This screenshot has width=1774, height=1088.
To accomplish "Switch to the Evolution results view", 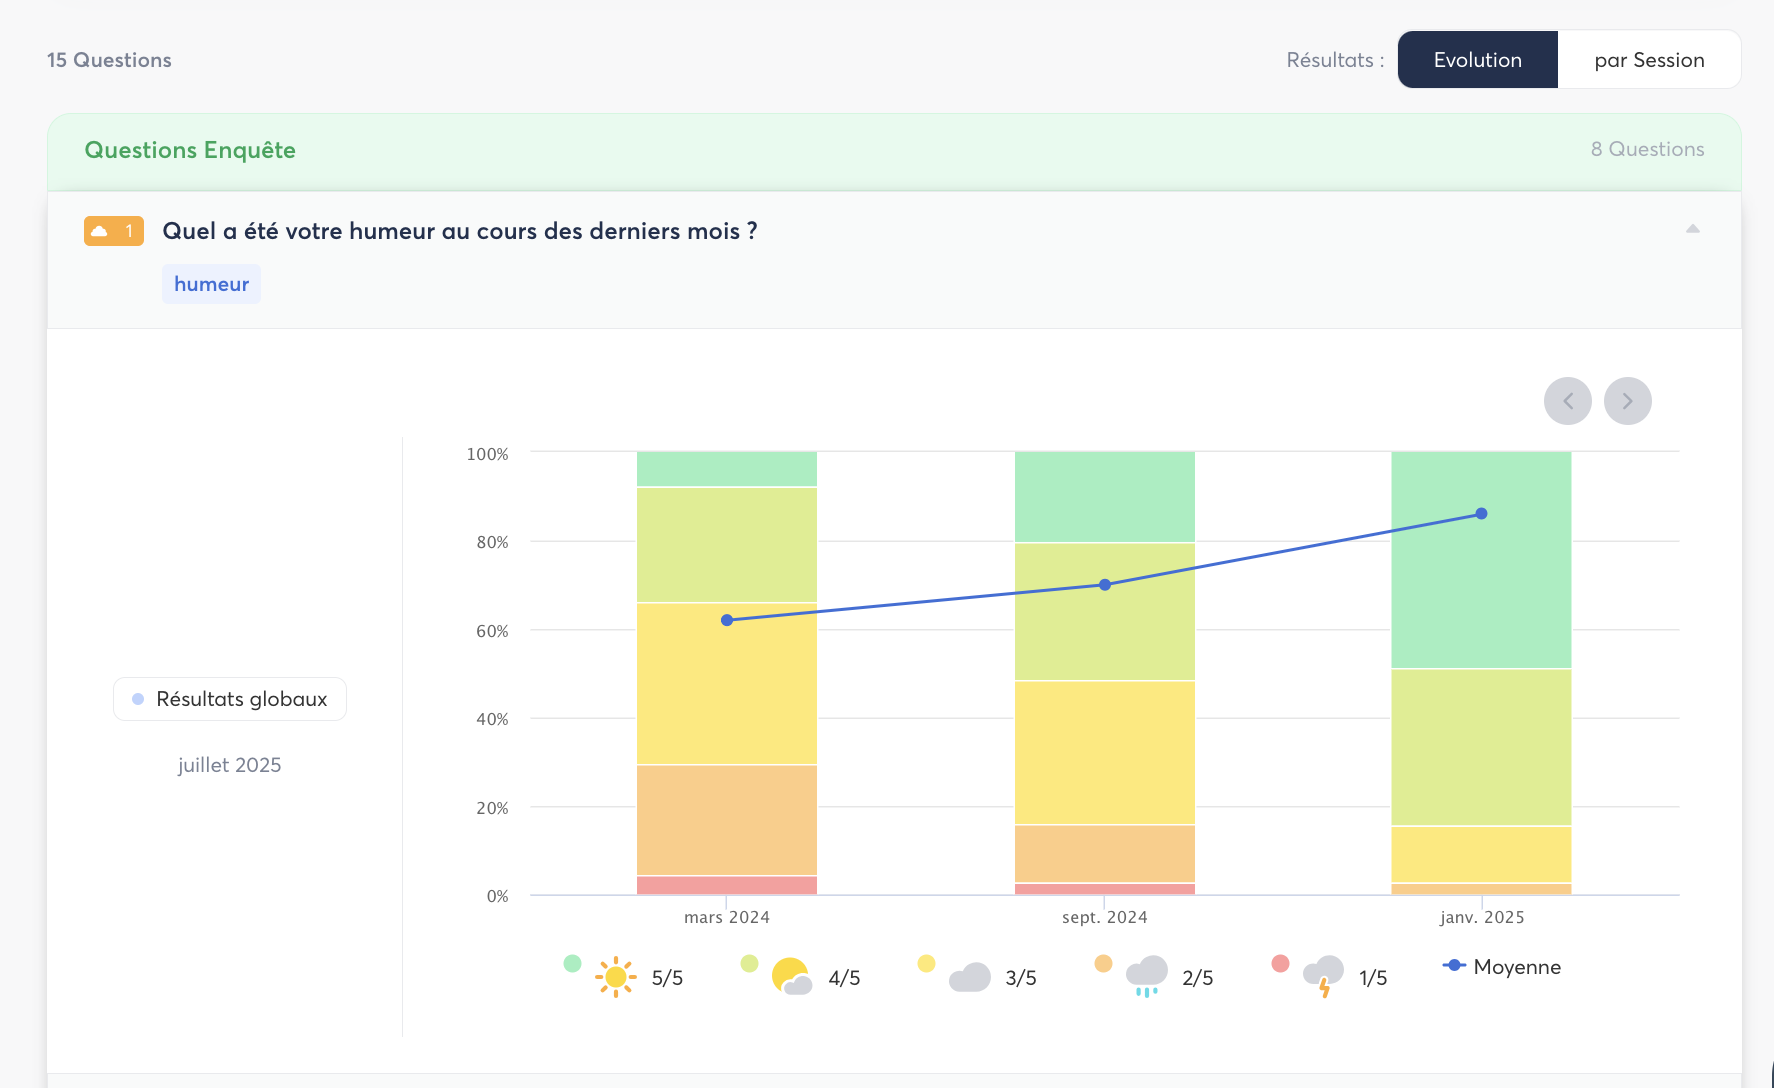I will click(1477, 60).
